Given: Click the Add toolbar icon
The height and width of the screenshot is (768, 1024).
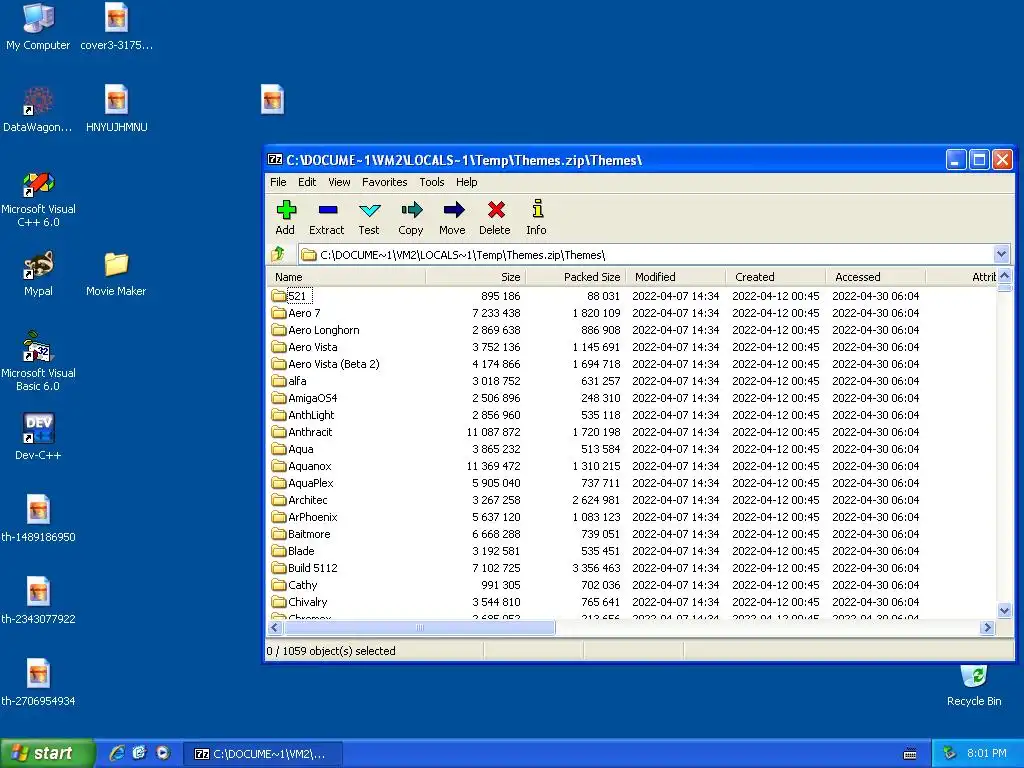Looking at the screenshot, I should (x=285, y=217).
